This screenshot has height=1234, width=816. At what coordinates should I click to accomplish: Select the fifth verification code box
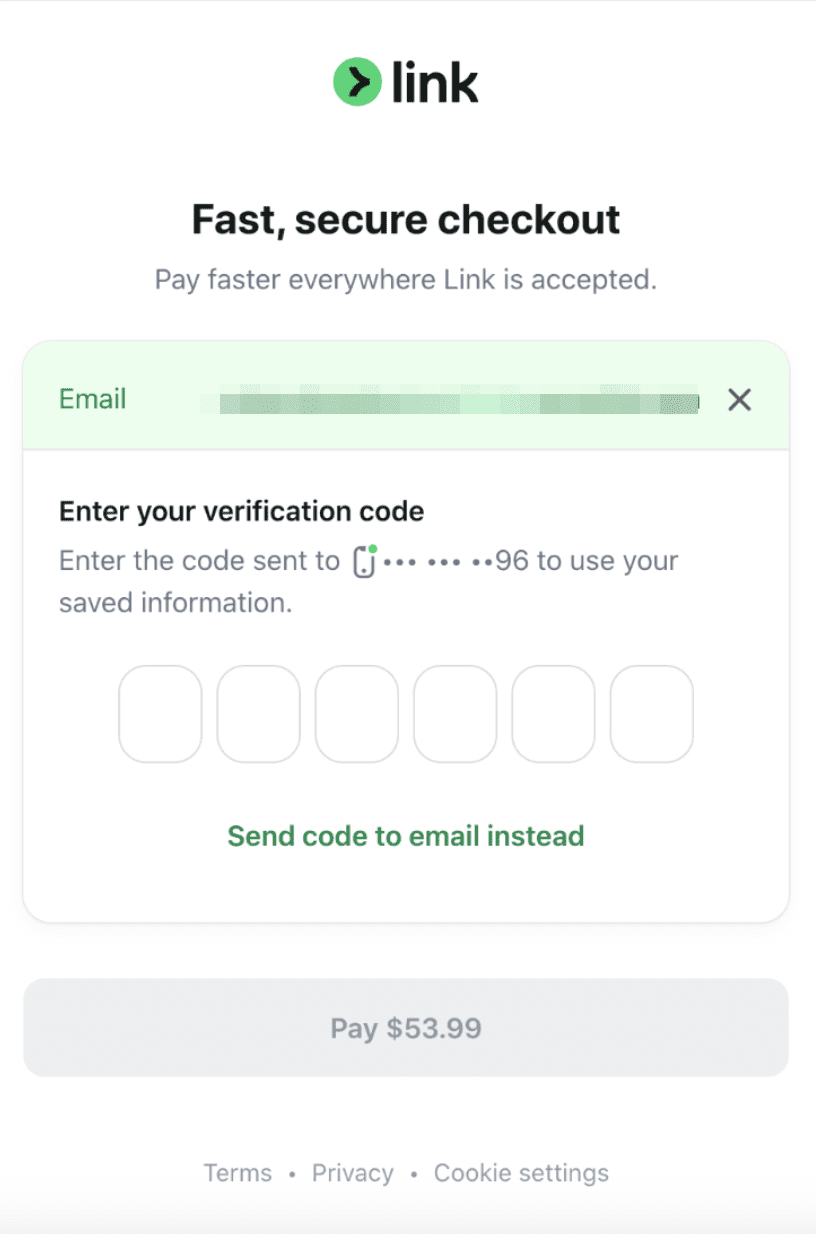(553, 714)
